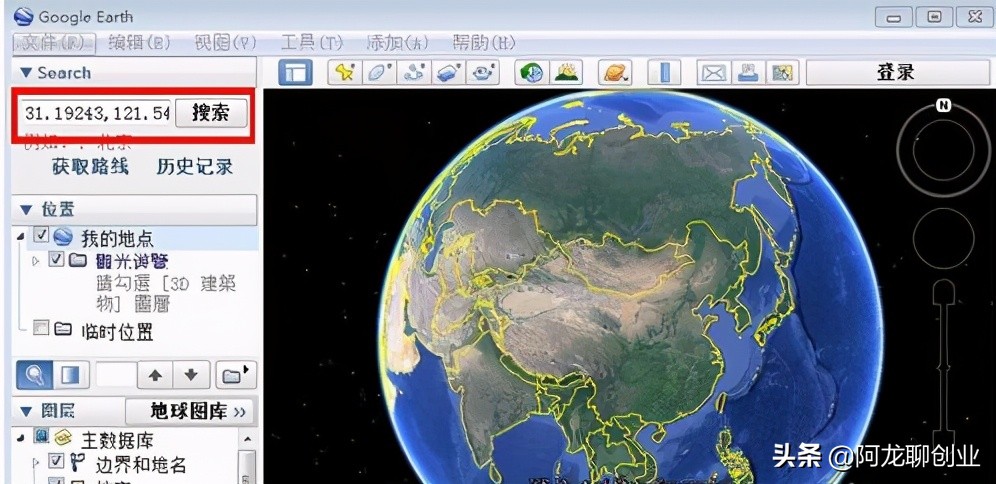Select the Add Path tool
The image size is (996, 484).
point(414,72)
